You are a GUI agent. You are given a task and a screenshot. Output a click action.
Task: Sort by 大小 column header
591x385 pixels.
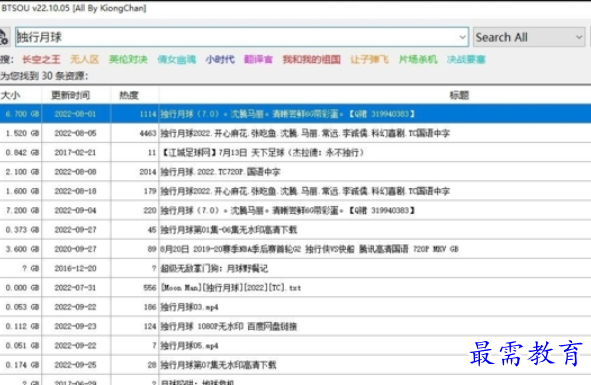20,95
